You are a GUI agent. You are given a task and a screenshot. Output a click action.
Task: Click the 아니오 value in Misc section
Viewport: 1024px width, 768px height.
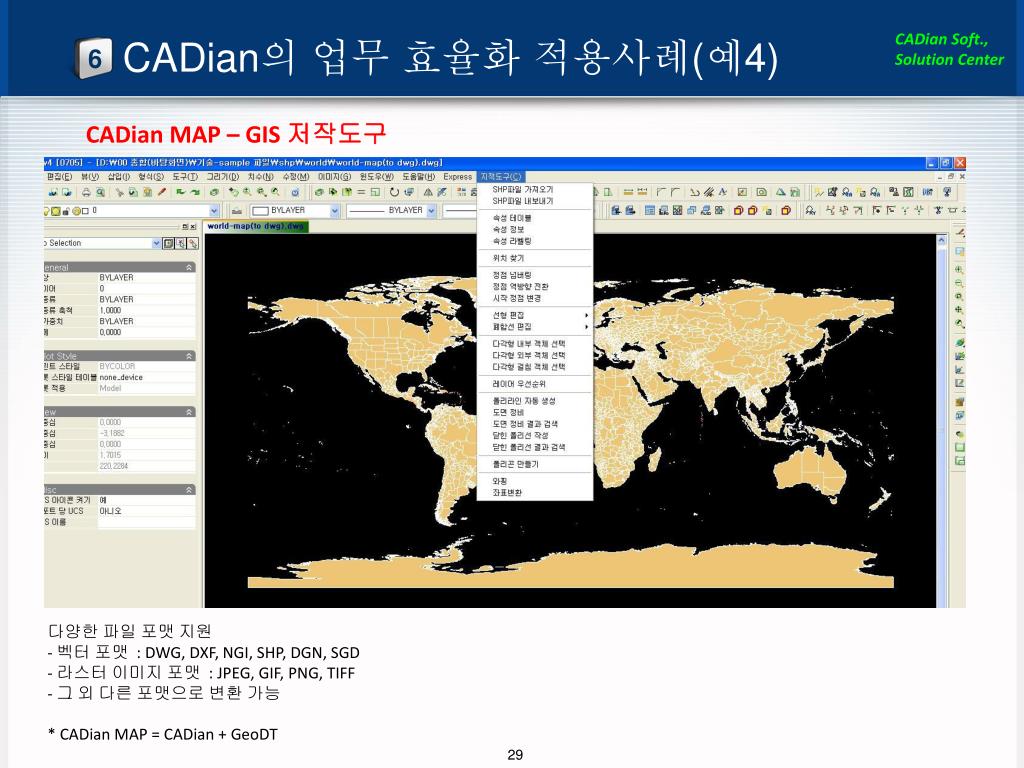pos(146,511)
